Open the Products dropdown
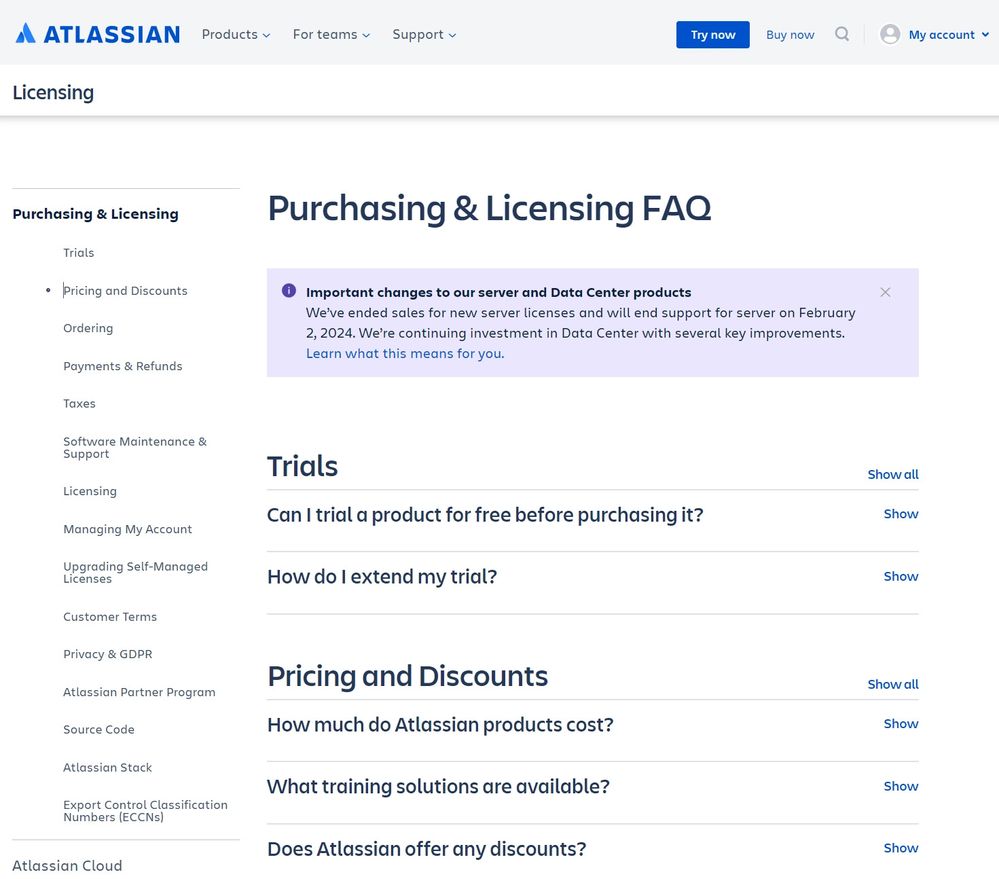 pyautogui.click(x=235, y=34)
